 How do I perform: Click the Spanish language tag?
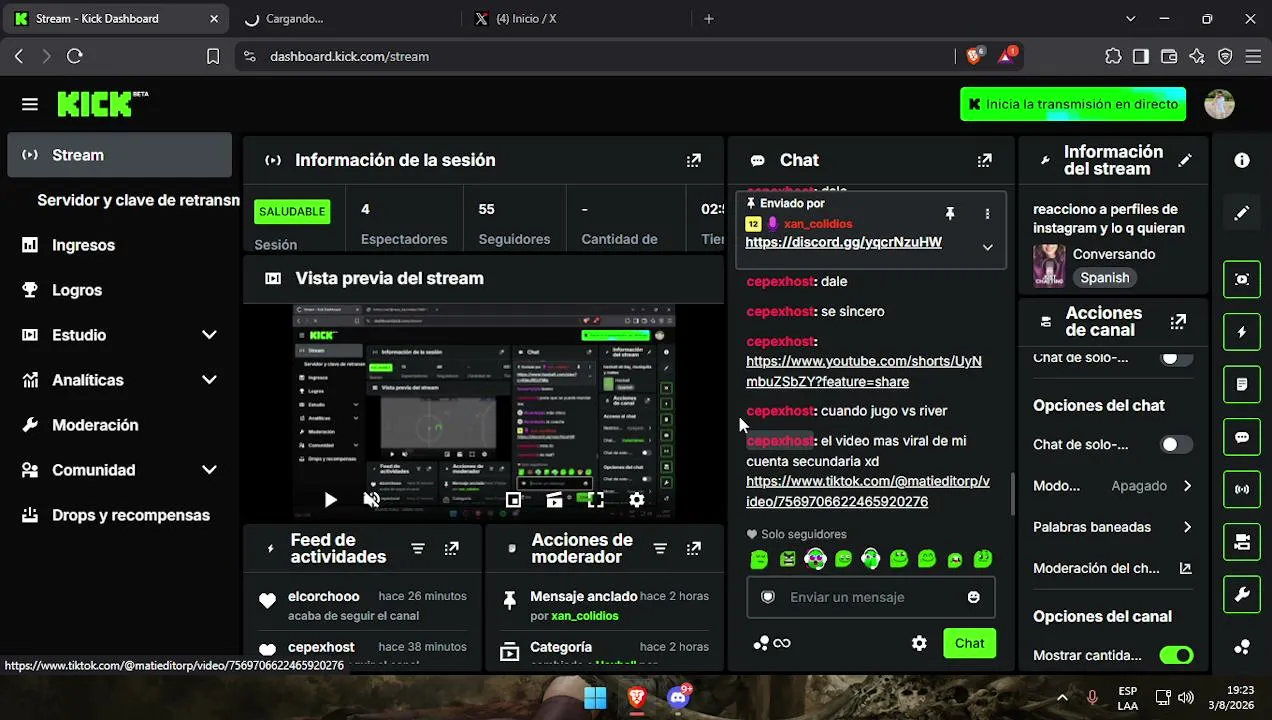coord(1104,278)
